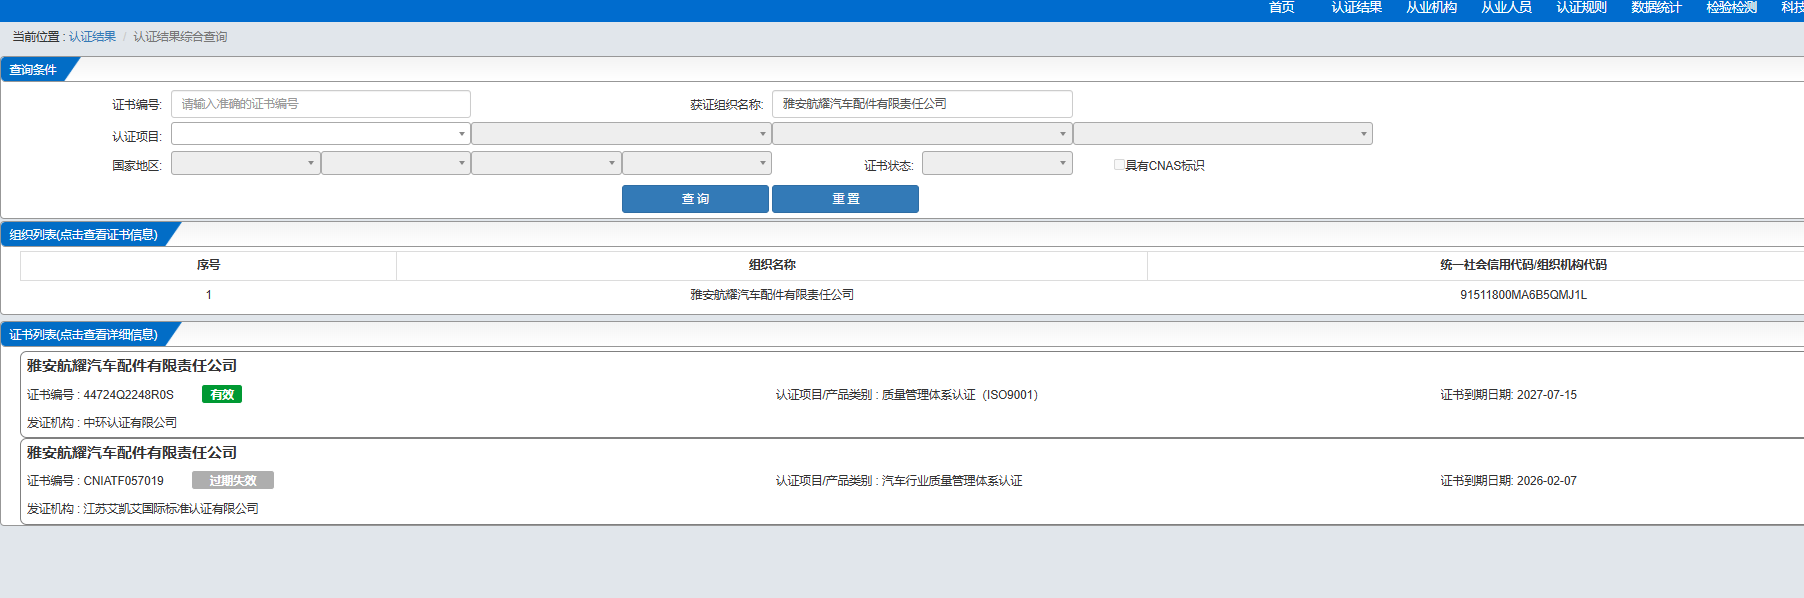This screenshot has height=598, width=1804.
Task: Open the third 国家地区 dropdown
Action: (546, 163)
